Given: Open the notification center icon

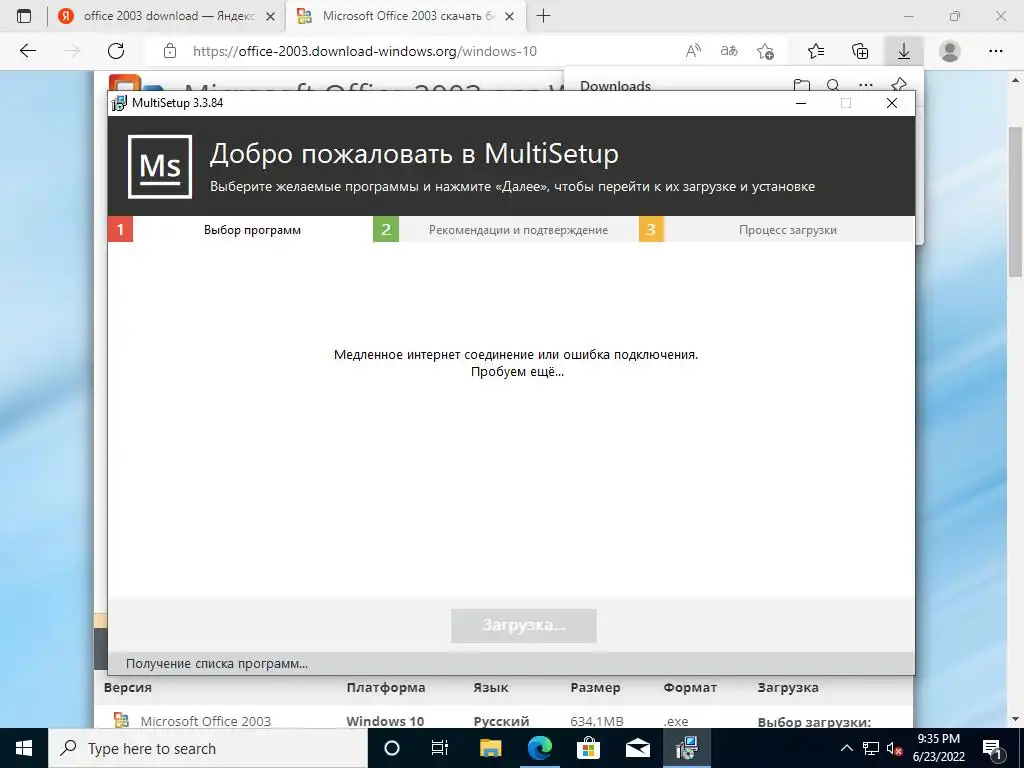Looking at the screenshot, I should click(992, 748).
